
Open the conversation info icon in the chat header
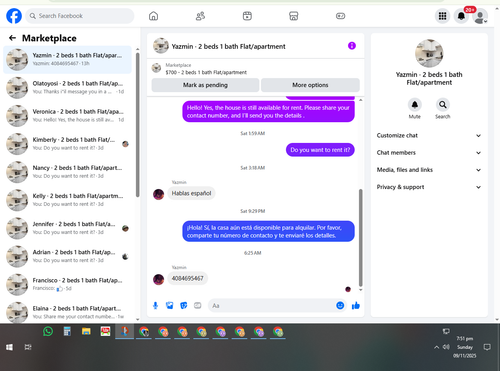[x=352, y=46]
